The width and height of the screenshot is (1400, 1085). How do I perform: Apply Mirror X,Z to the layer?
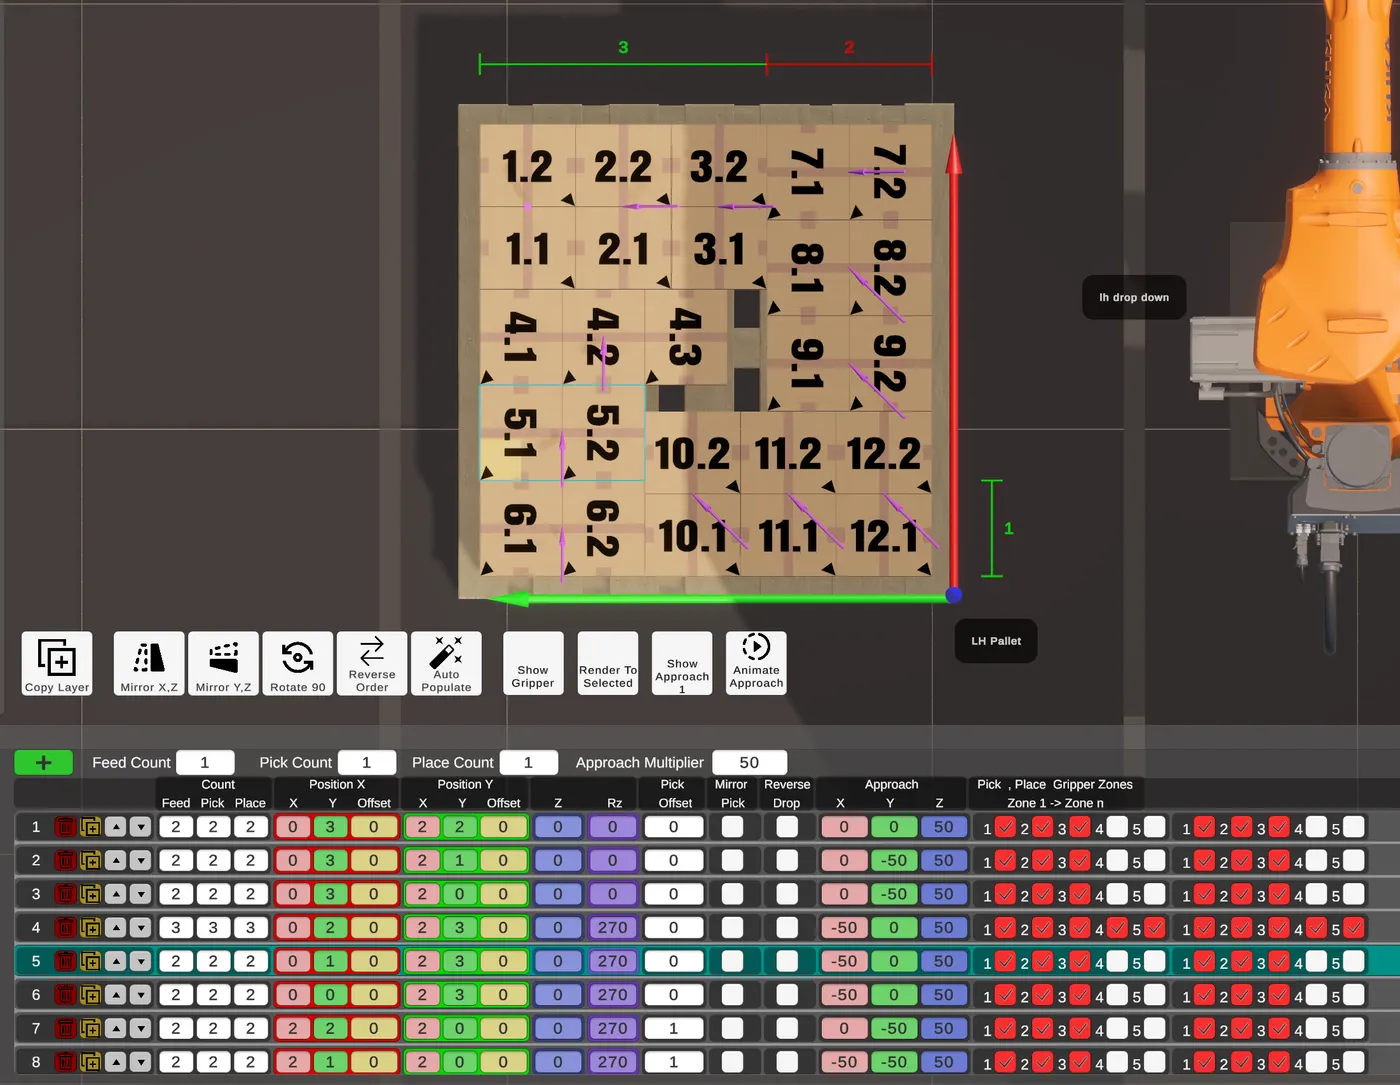149,663
